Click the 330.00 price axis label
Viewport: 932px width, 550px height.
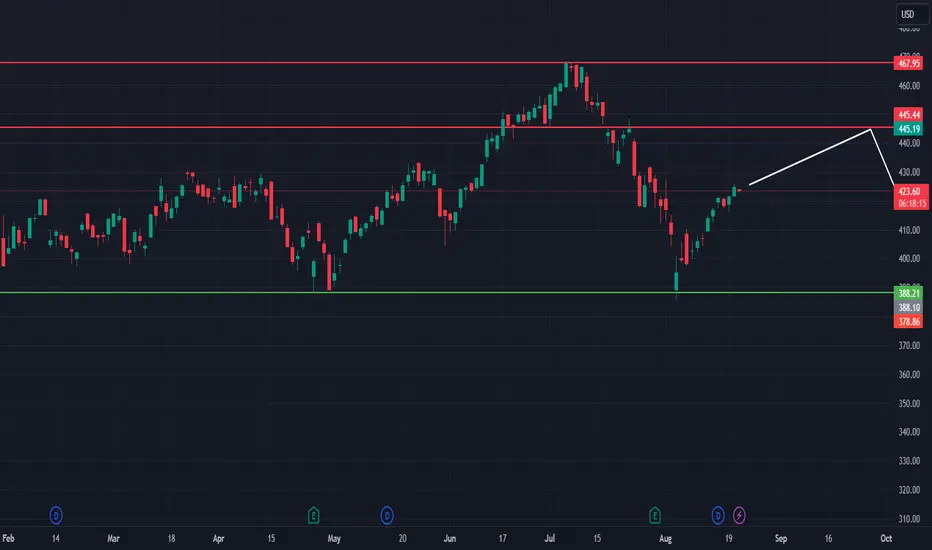pyautogui.click(x=909, y=461)
